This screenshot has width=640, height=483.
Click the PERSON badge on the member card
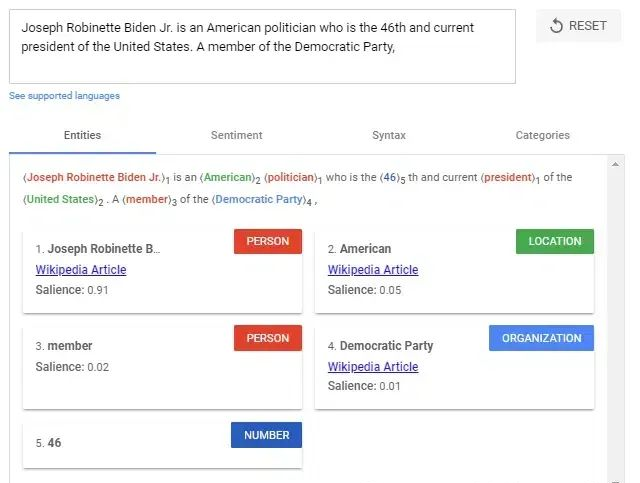(x=268, y=338)
